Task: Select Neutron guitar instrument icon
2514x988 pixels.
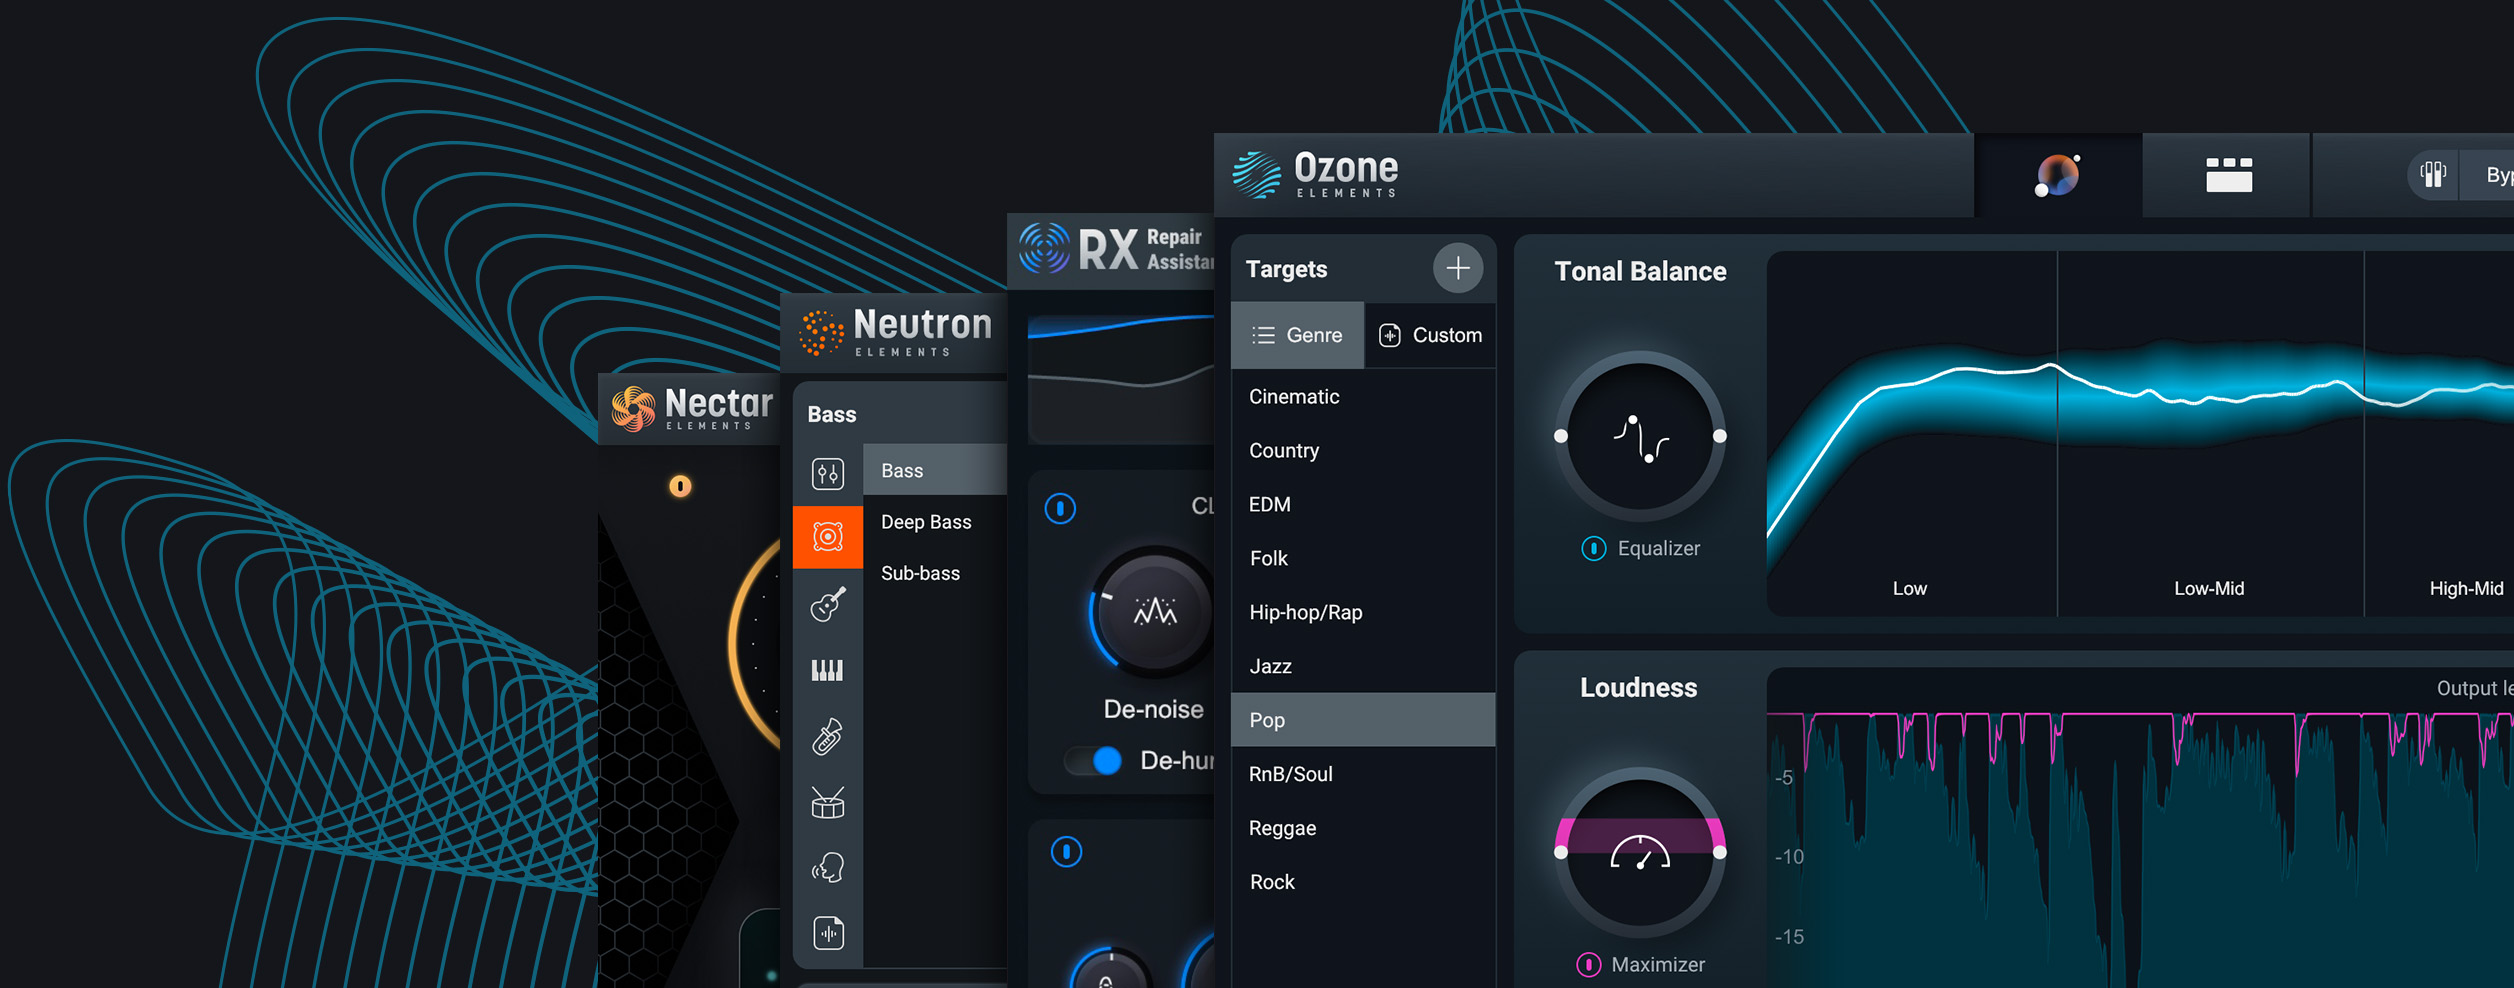Action: coord(828,603)
